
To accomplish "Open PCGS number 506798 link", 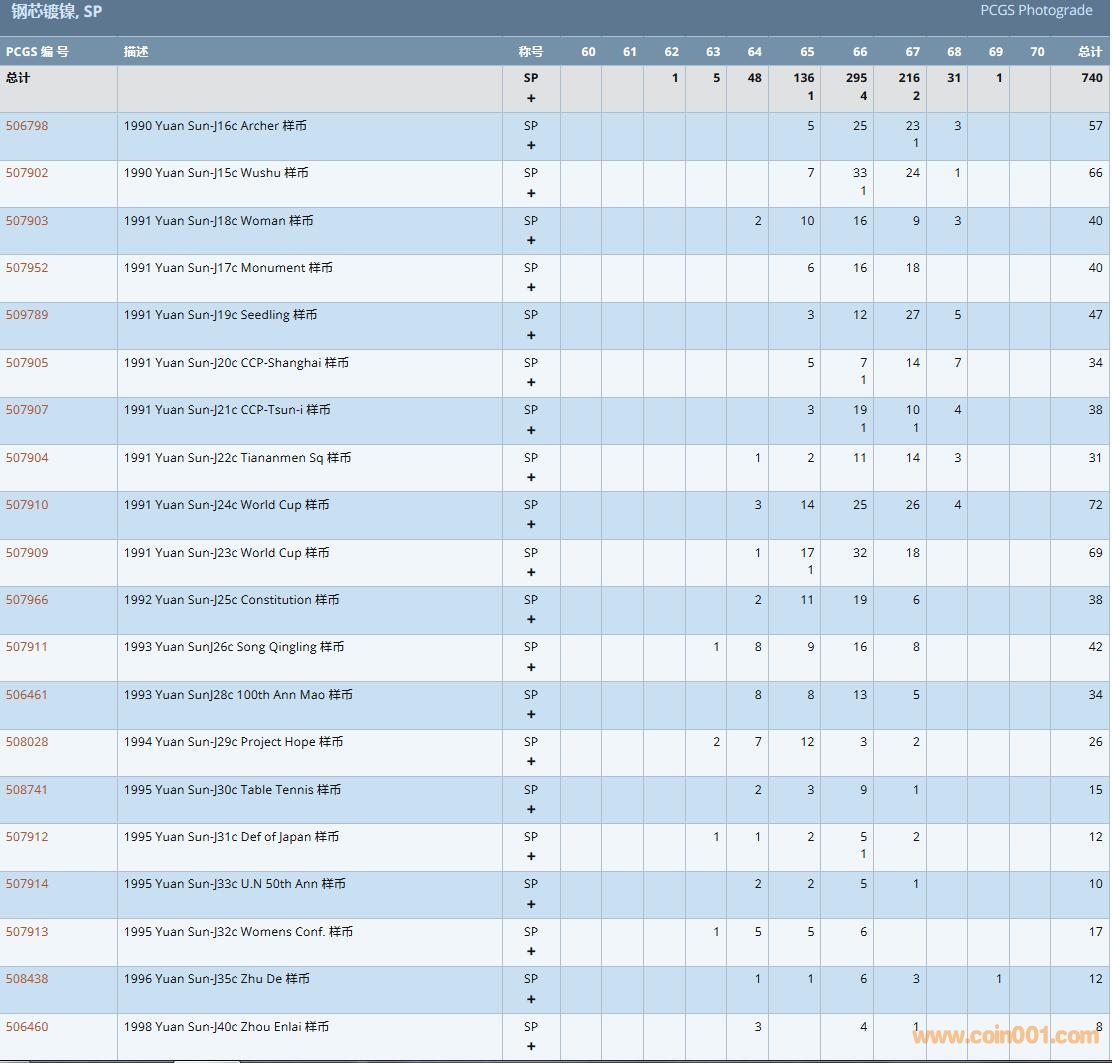I will click(x=27, y=126).
